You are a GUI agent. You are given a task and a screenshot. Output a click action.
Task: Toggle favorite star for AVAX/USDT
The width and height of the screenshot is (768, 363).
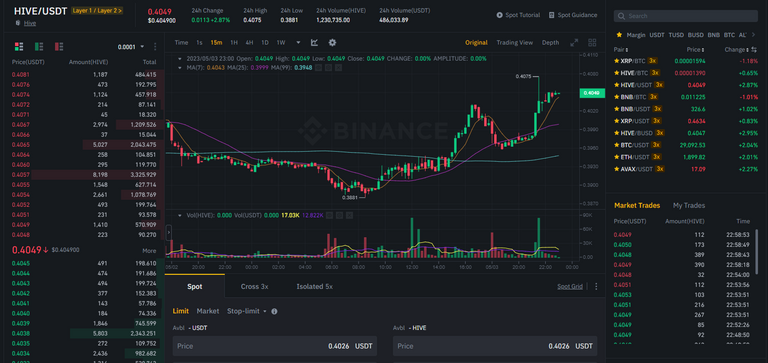(x=616, y=169)
